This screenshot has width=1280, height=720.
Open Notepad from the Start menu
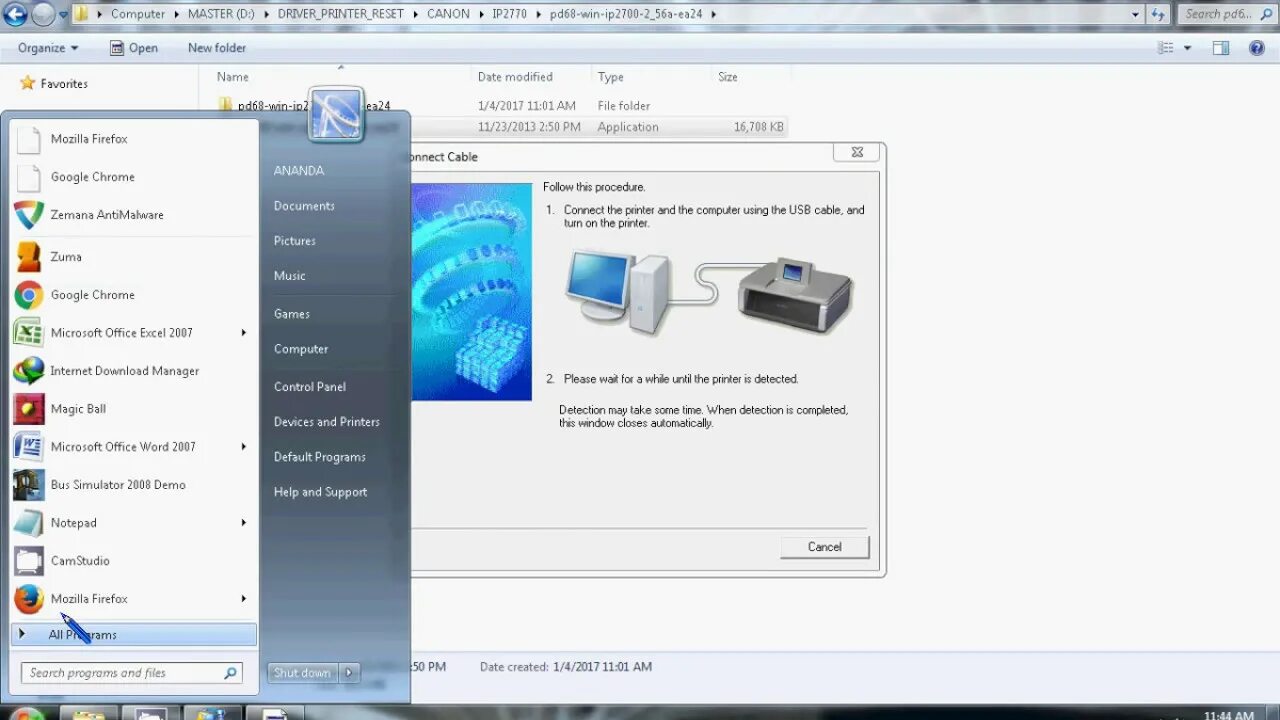coord(134,523)
